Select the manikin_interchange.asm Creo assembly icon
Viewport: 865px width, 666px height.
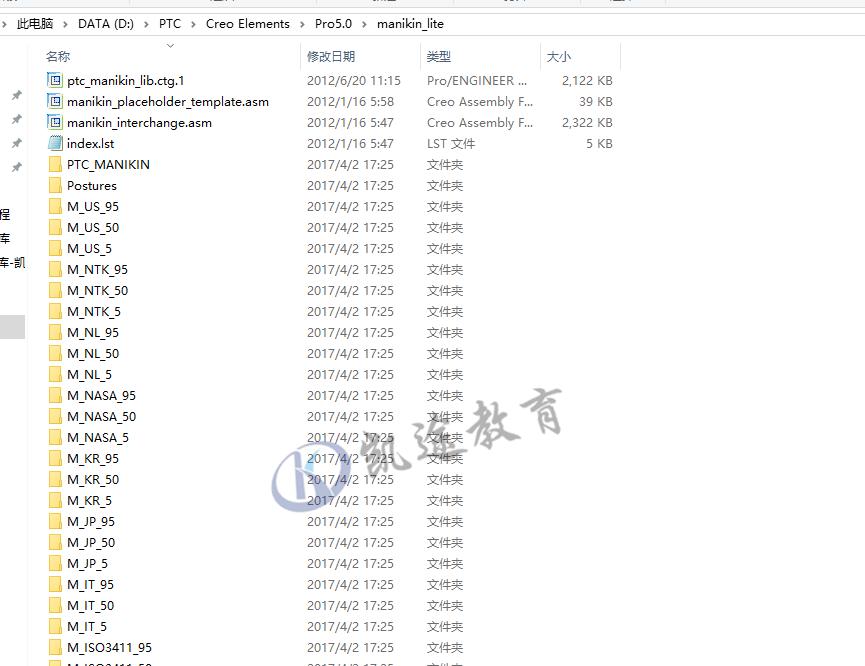[54, 122]
